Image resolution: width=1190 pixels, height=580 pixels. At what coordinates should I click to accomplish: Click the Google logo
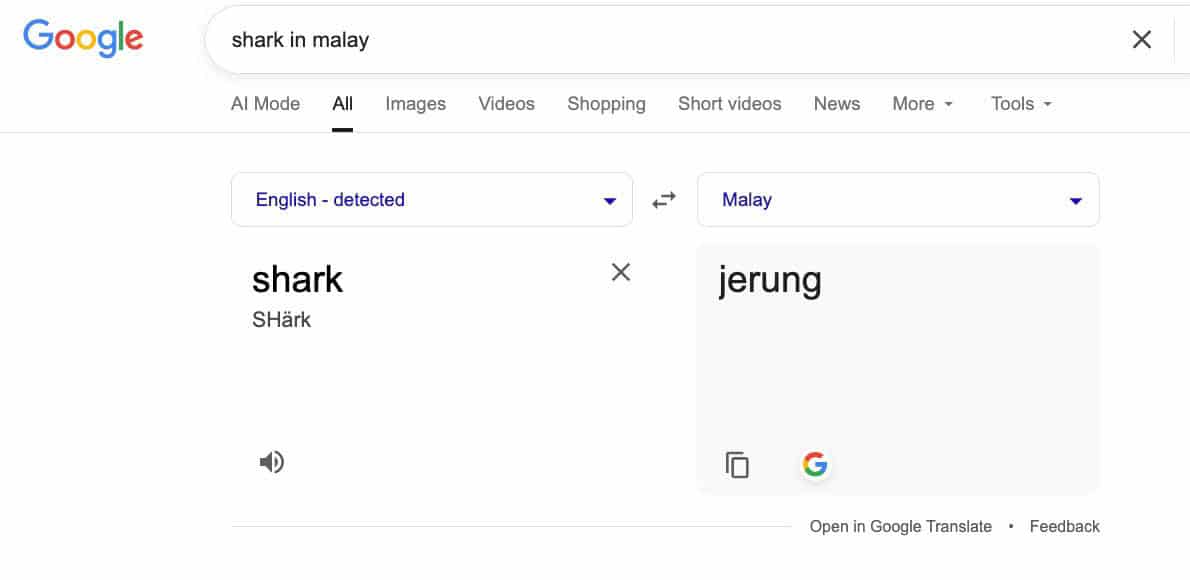[83, 37]
